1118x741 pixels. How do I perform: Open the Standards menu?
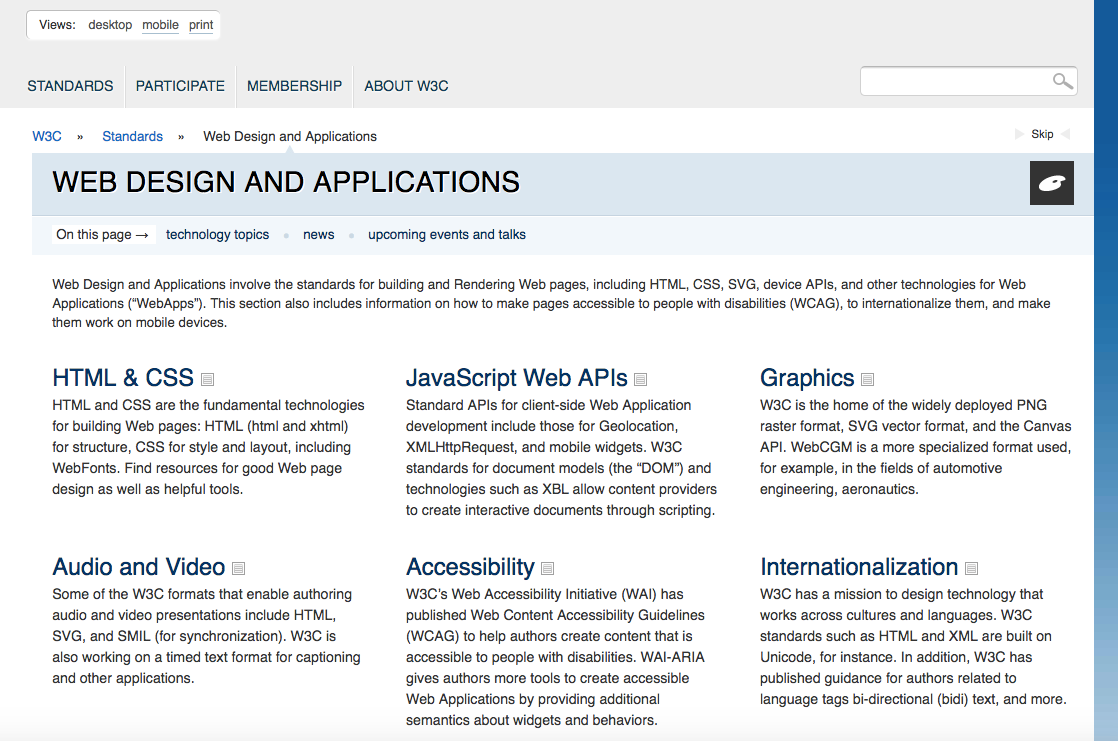70,86
